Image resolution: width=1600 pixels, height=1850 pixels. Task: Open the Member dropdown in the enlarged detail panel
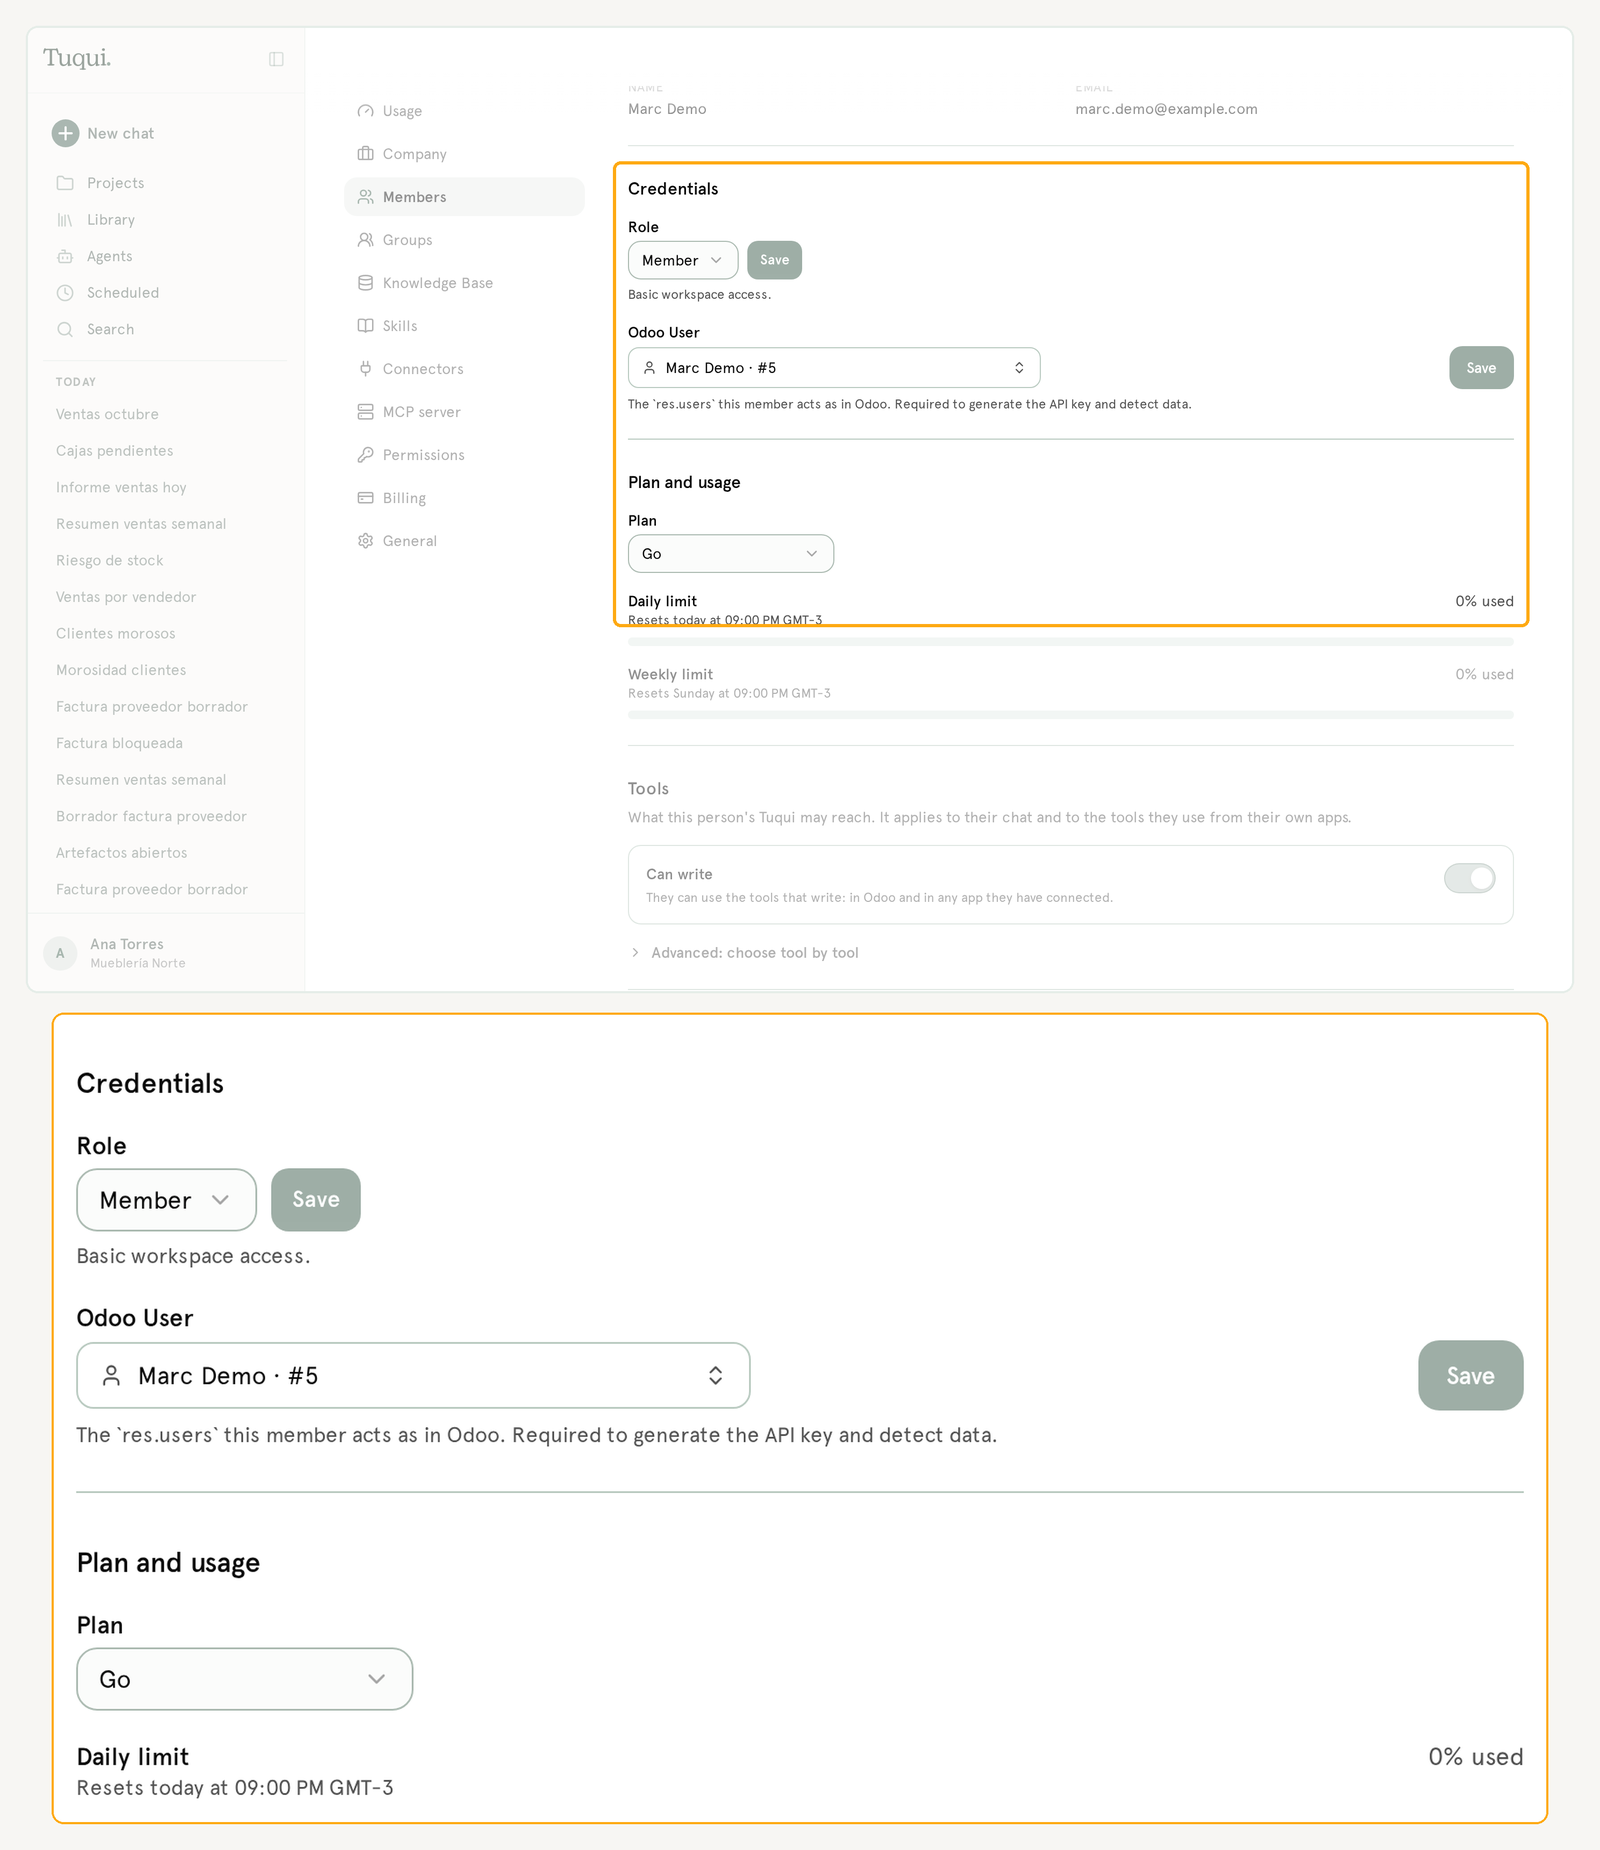click(x=167, y=1200)
